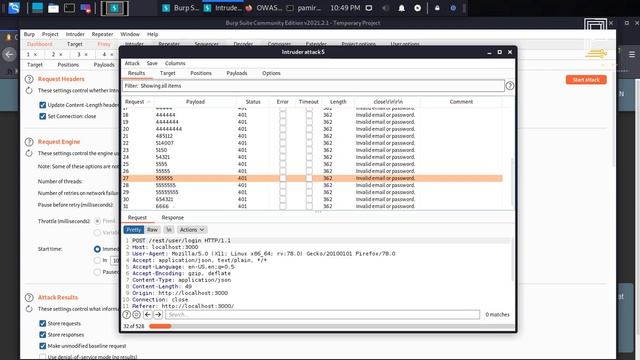Close intruder tab number 1
This screenshot has width=640, height=360.
(x=36, y=54)
